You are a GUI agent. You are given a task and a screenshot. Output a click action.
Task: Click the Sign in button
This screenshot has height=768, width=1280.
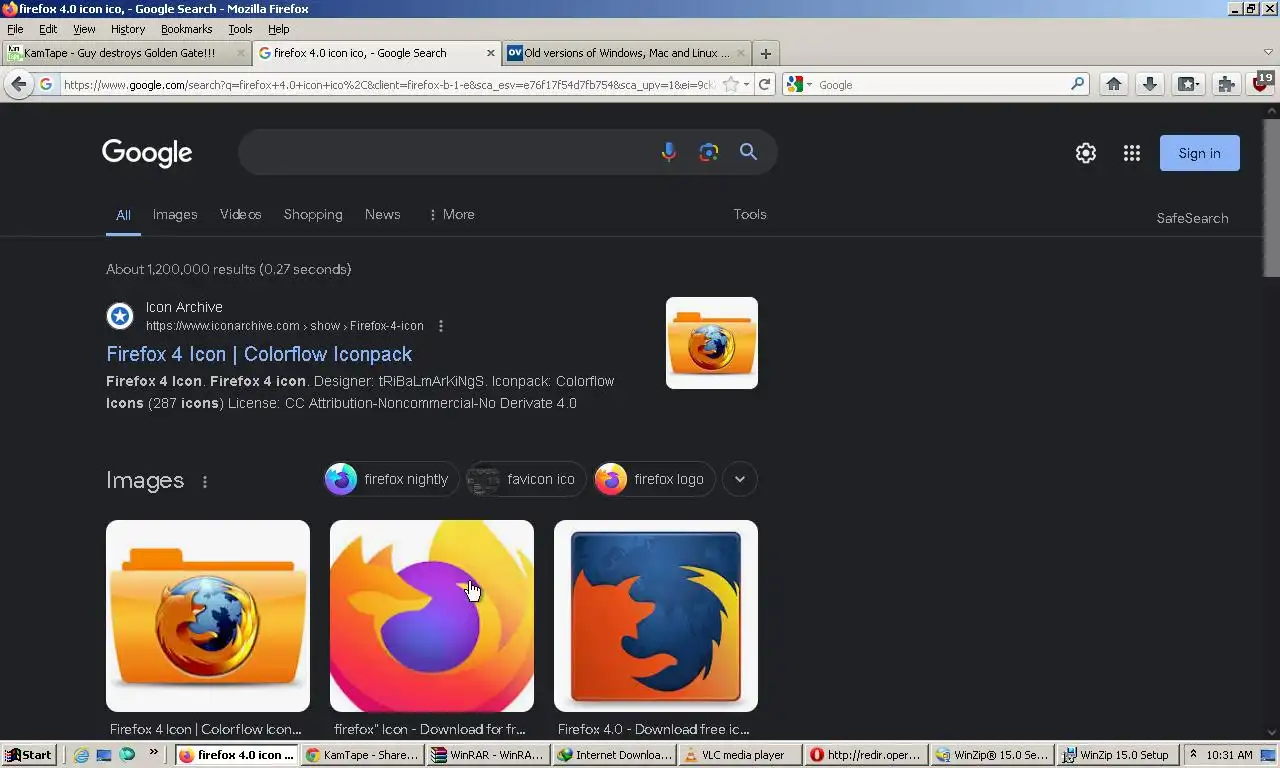pyautogui.click(x=1200, y=153)
